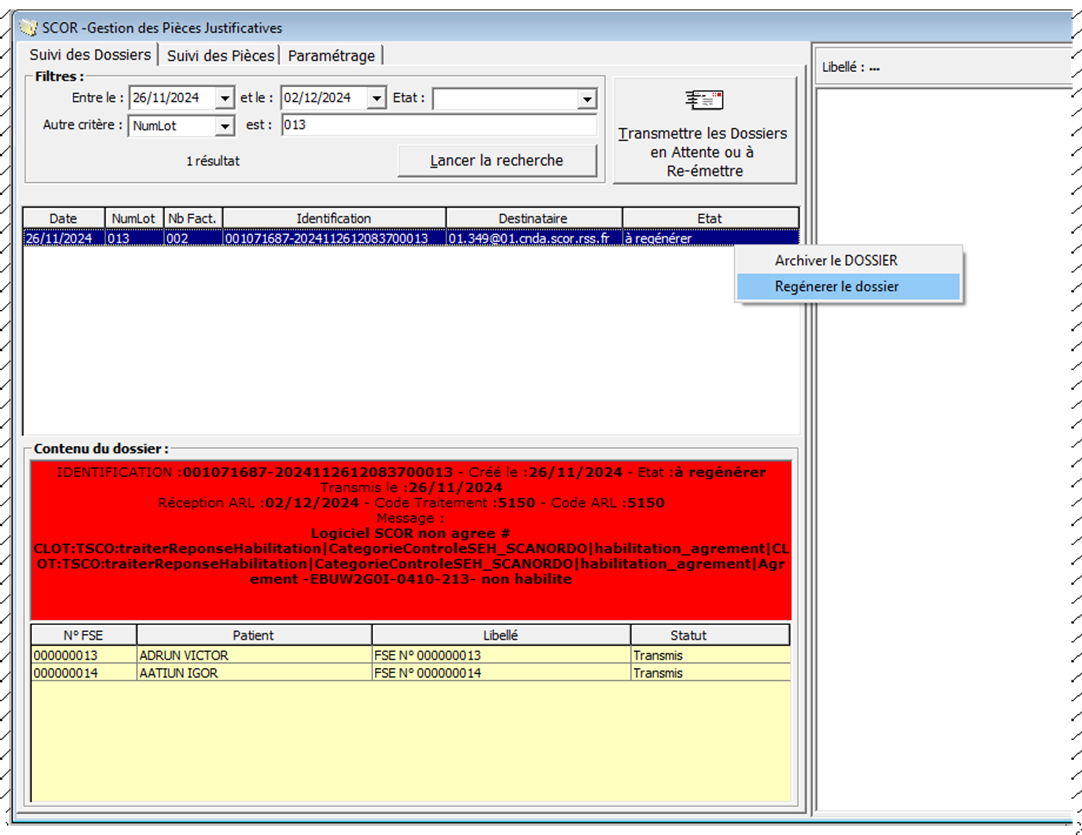Click the Destinataire column header
Viewport: 1082px width, 835px height.
533,218
